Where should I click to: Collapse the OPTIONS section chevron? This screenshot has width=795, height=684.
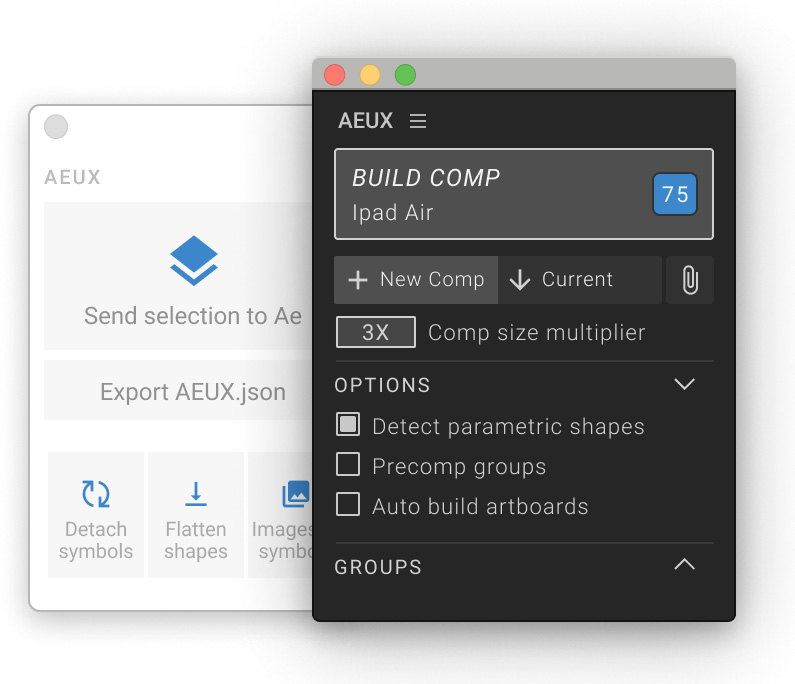[684, 384]
